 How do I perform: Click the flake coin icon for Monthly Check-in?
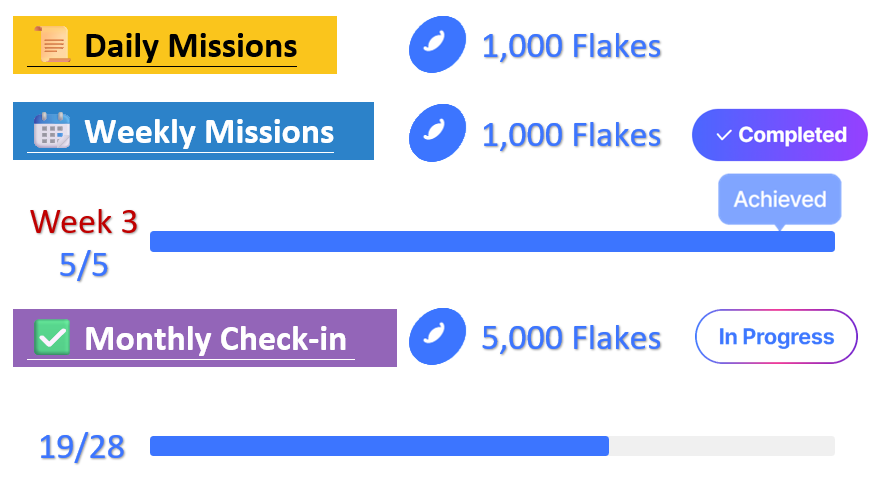(437, 336)
